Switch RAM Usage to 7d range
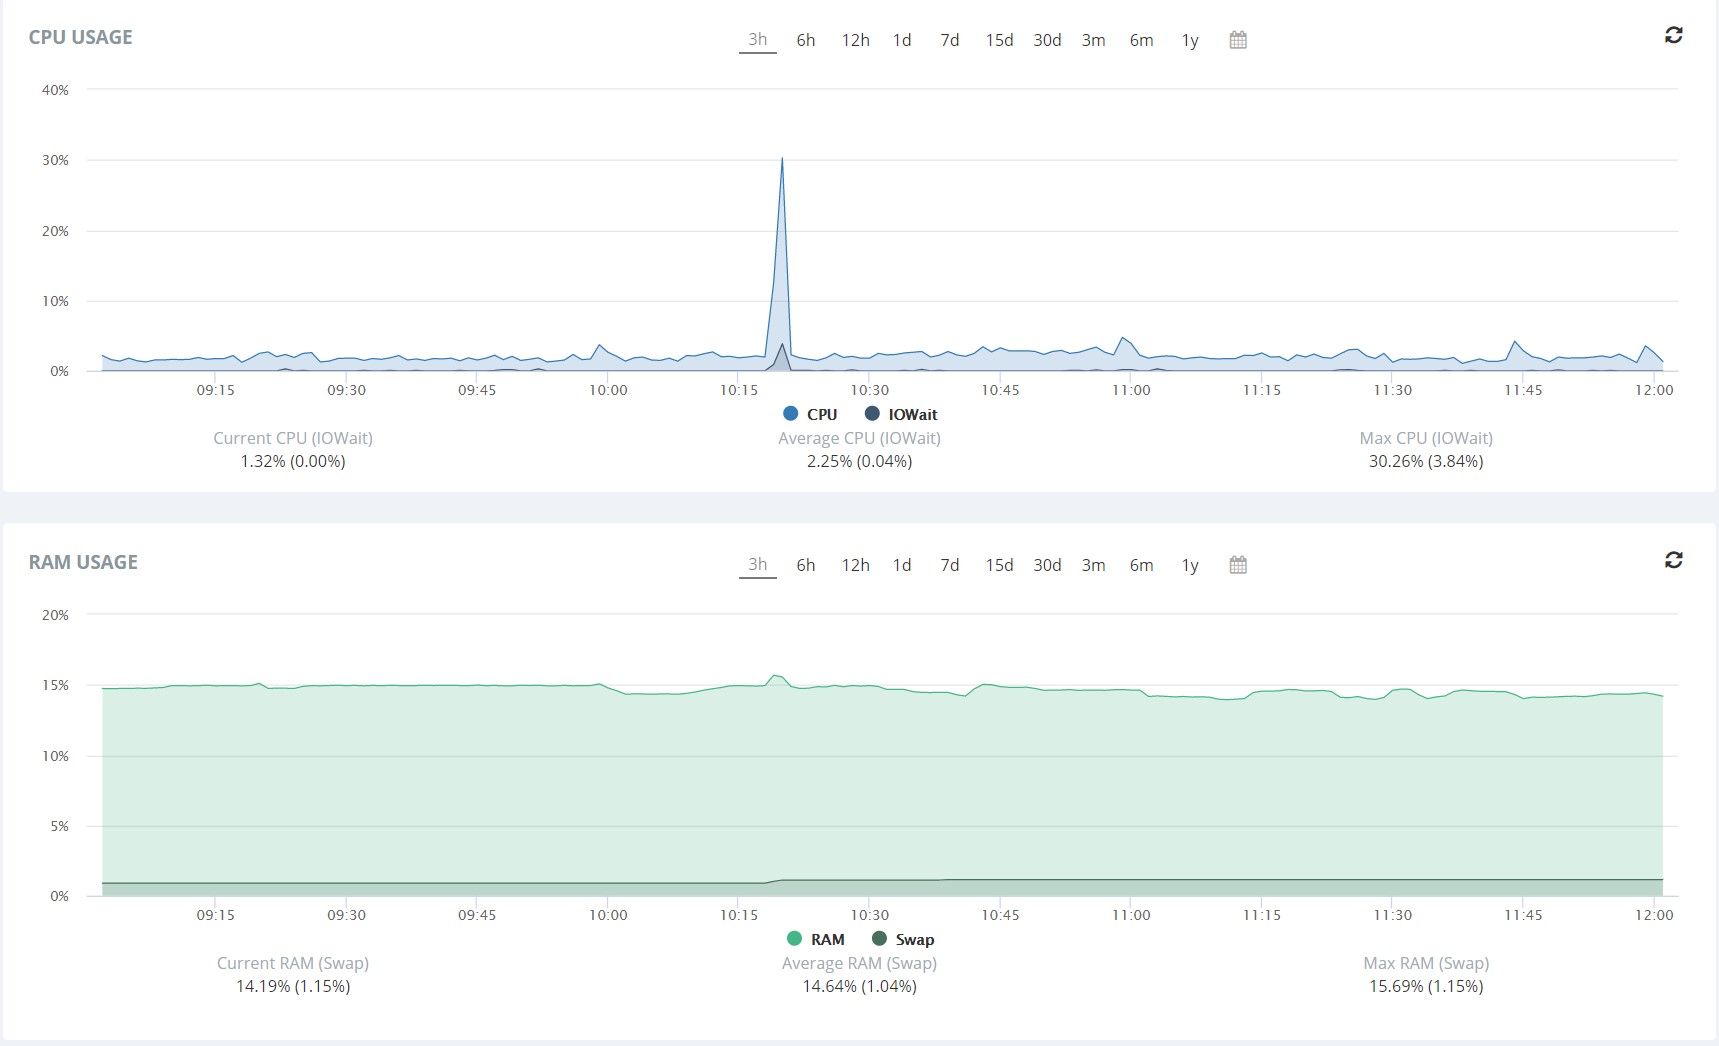The height and width of the screenshot is (1046, 1719). 950,565
